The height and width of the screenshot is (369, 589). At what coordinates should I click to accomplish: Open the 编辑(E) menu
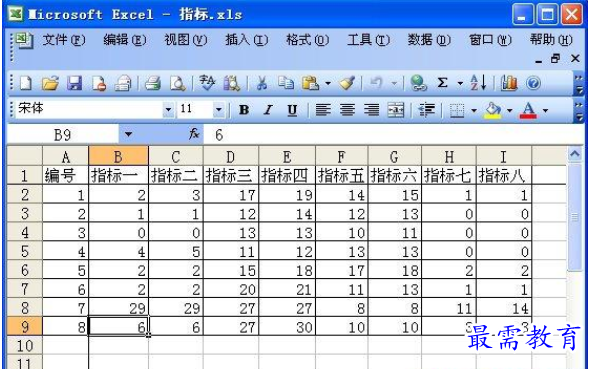pyautogui.click(x=125, y=39)
